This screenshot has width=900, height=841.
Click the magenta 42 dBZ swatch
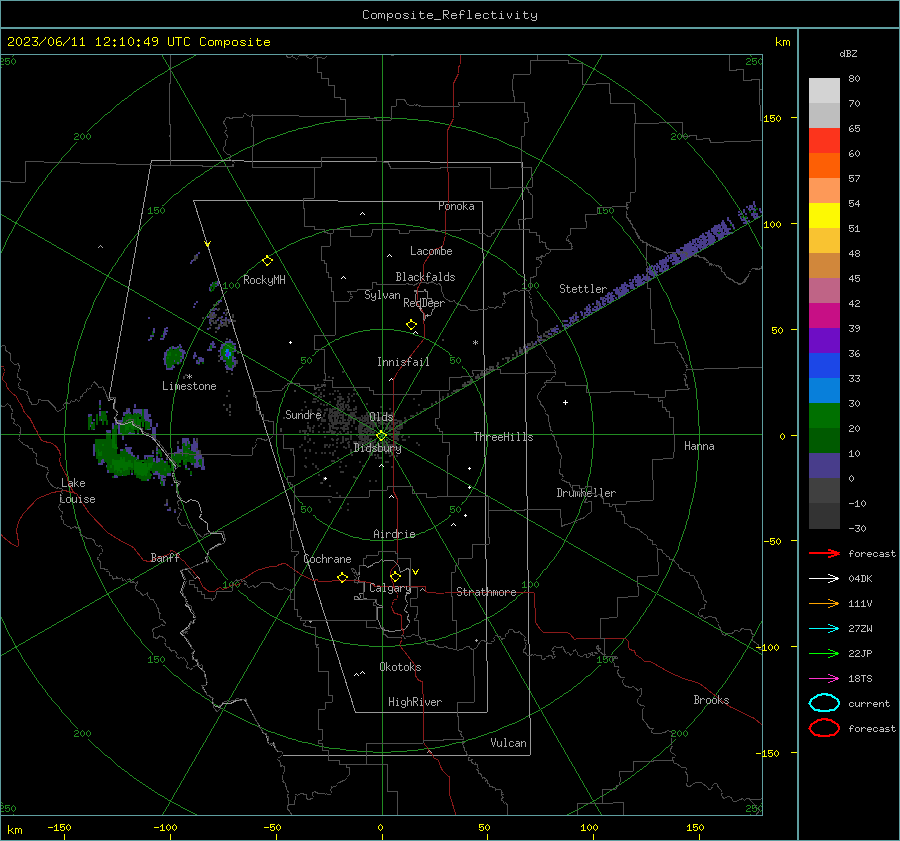point(824,315)
